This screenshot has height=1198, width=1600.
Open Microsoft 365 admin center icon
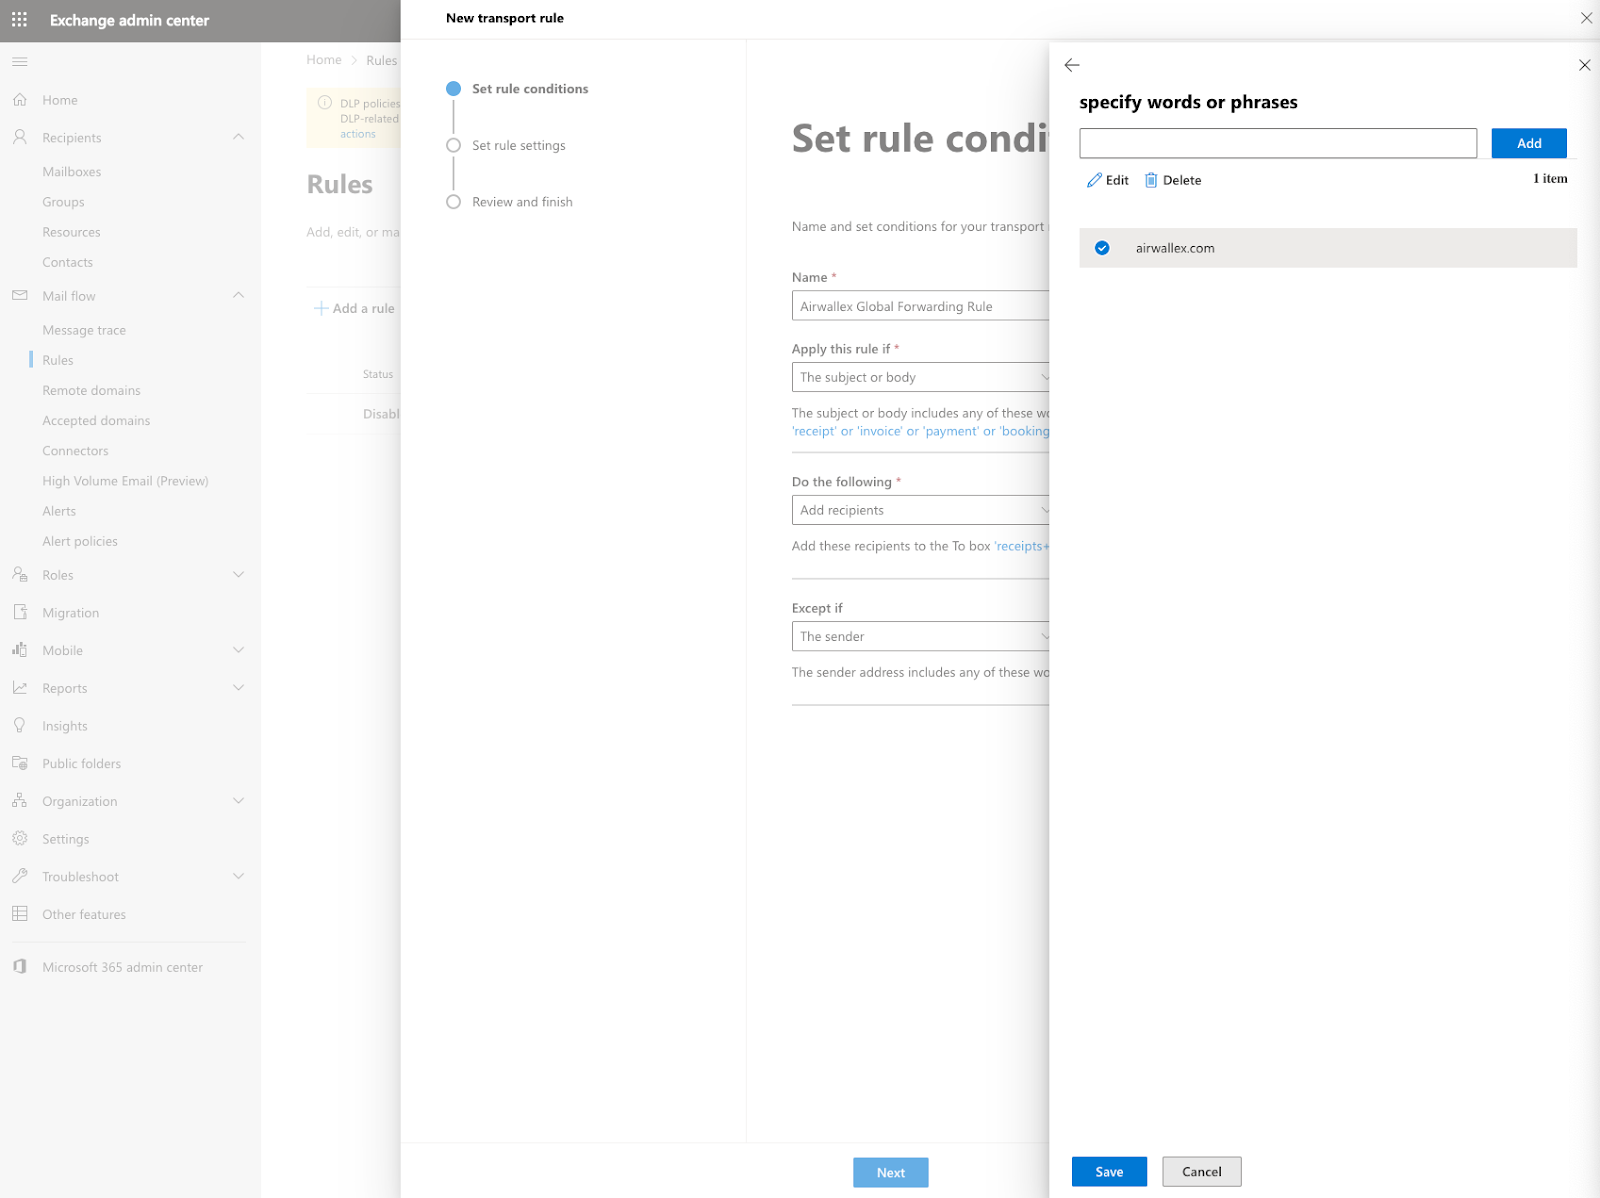(19, 967)
